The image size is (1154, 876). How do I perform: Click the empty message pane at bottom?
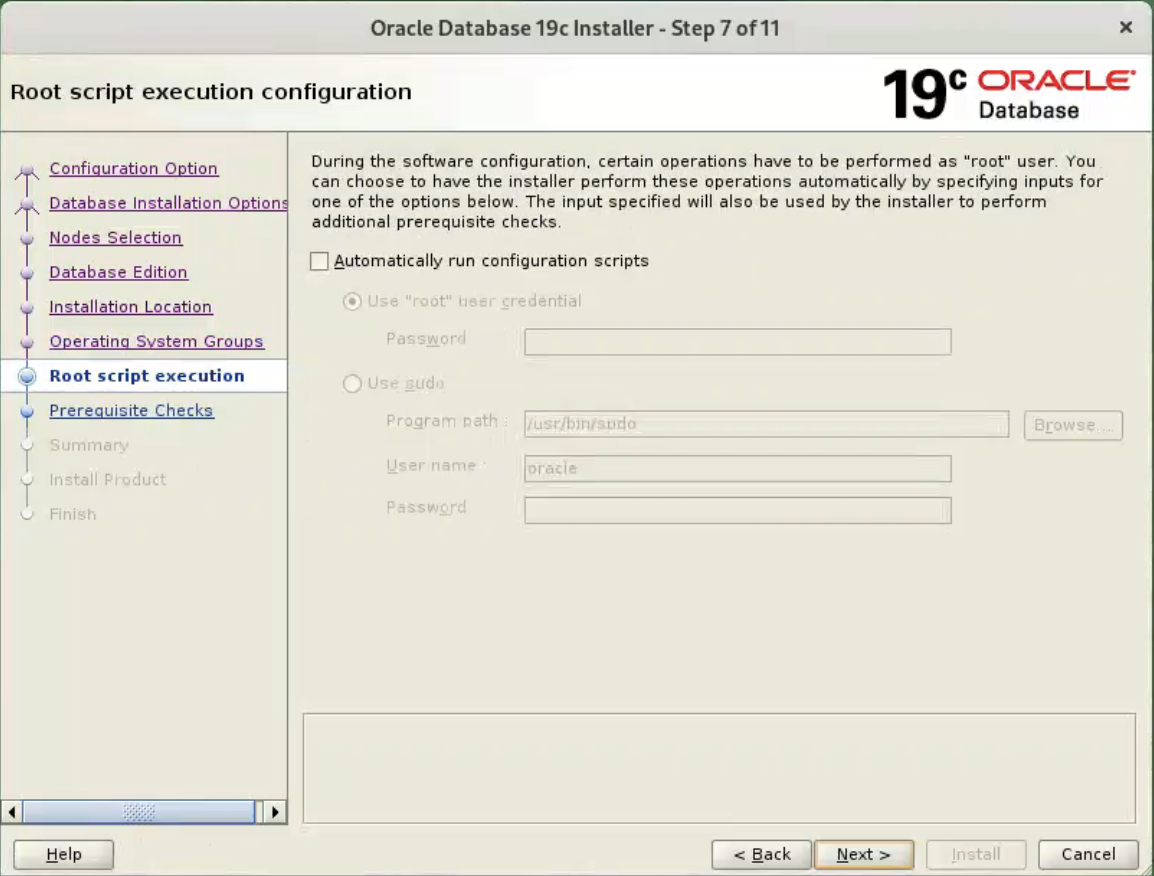point(719,768)
